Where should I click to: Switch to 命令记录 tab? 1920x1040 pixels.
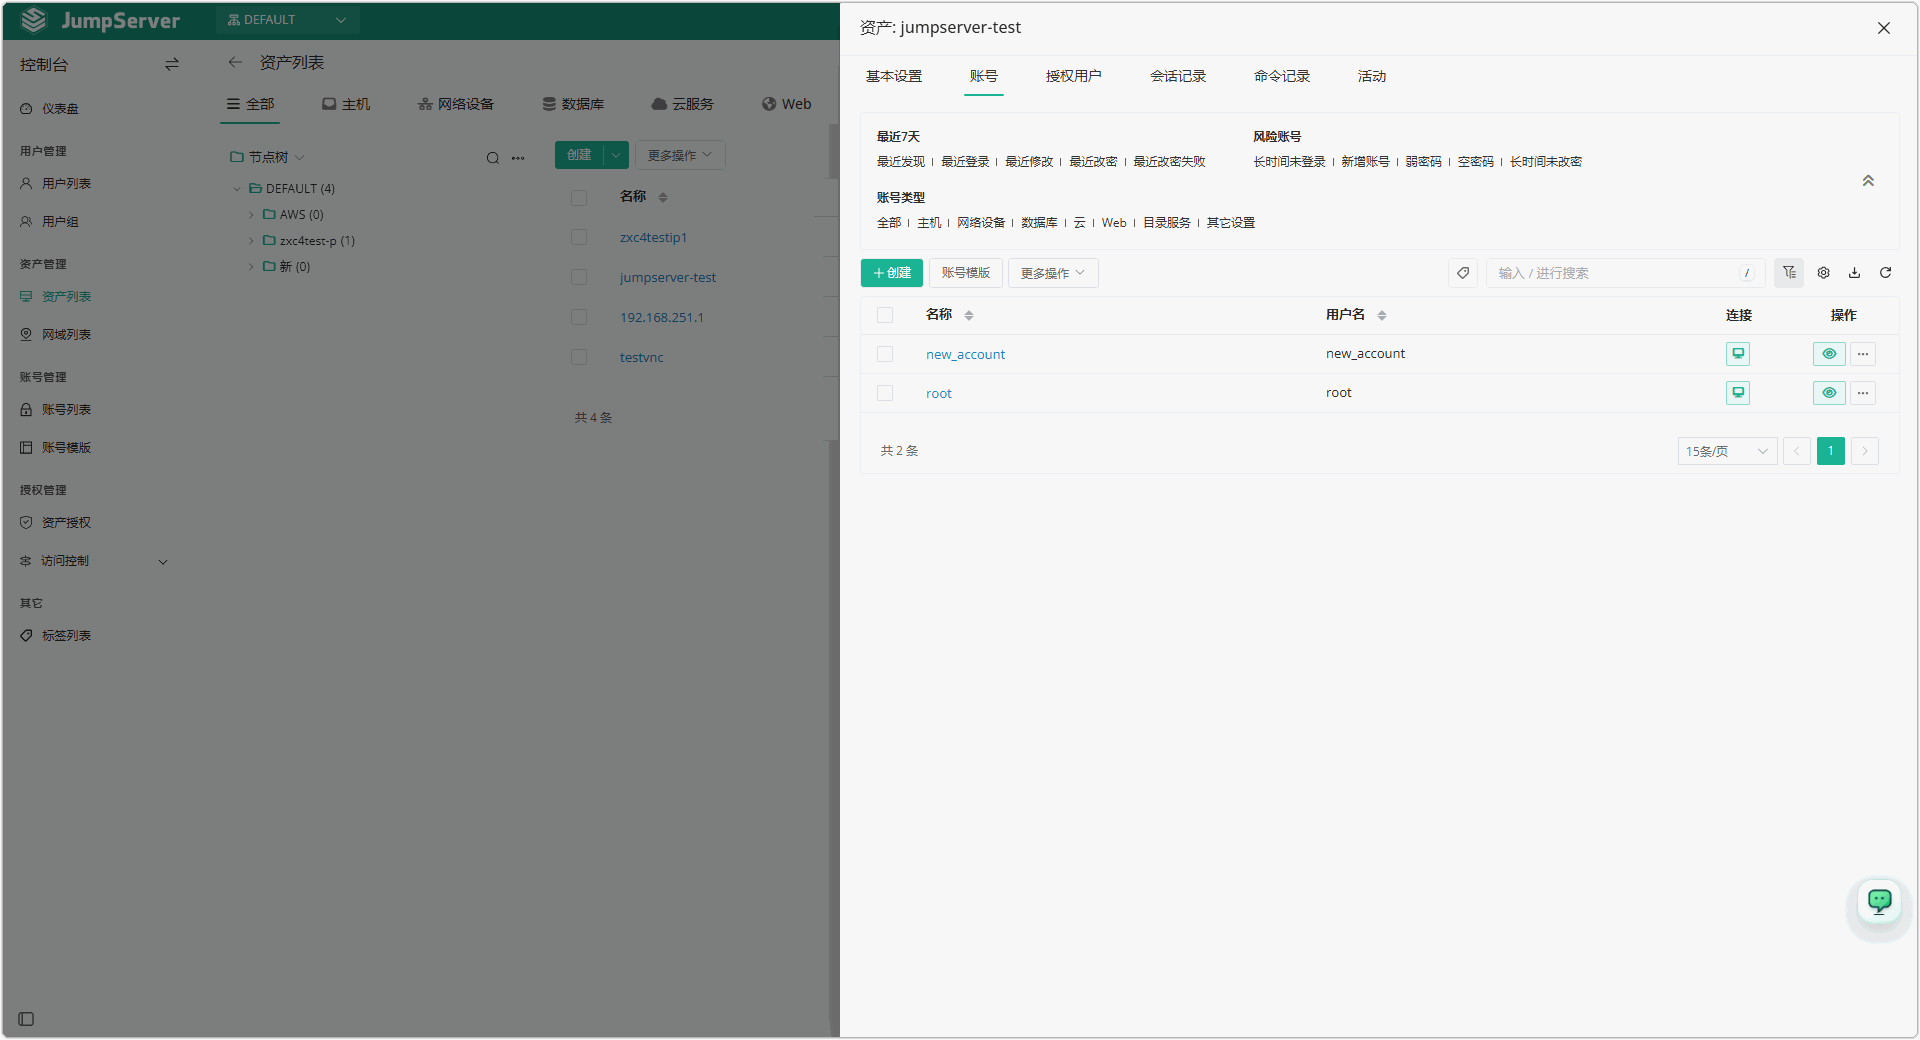[x=1282, y=76]
